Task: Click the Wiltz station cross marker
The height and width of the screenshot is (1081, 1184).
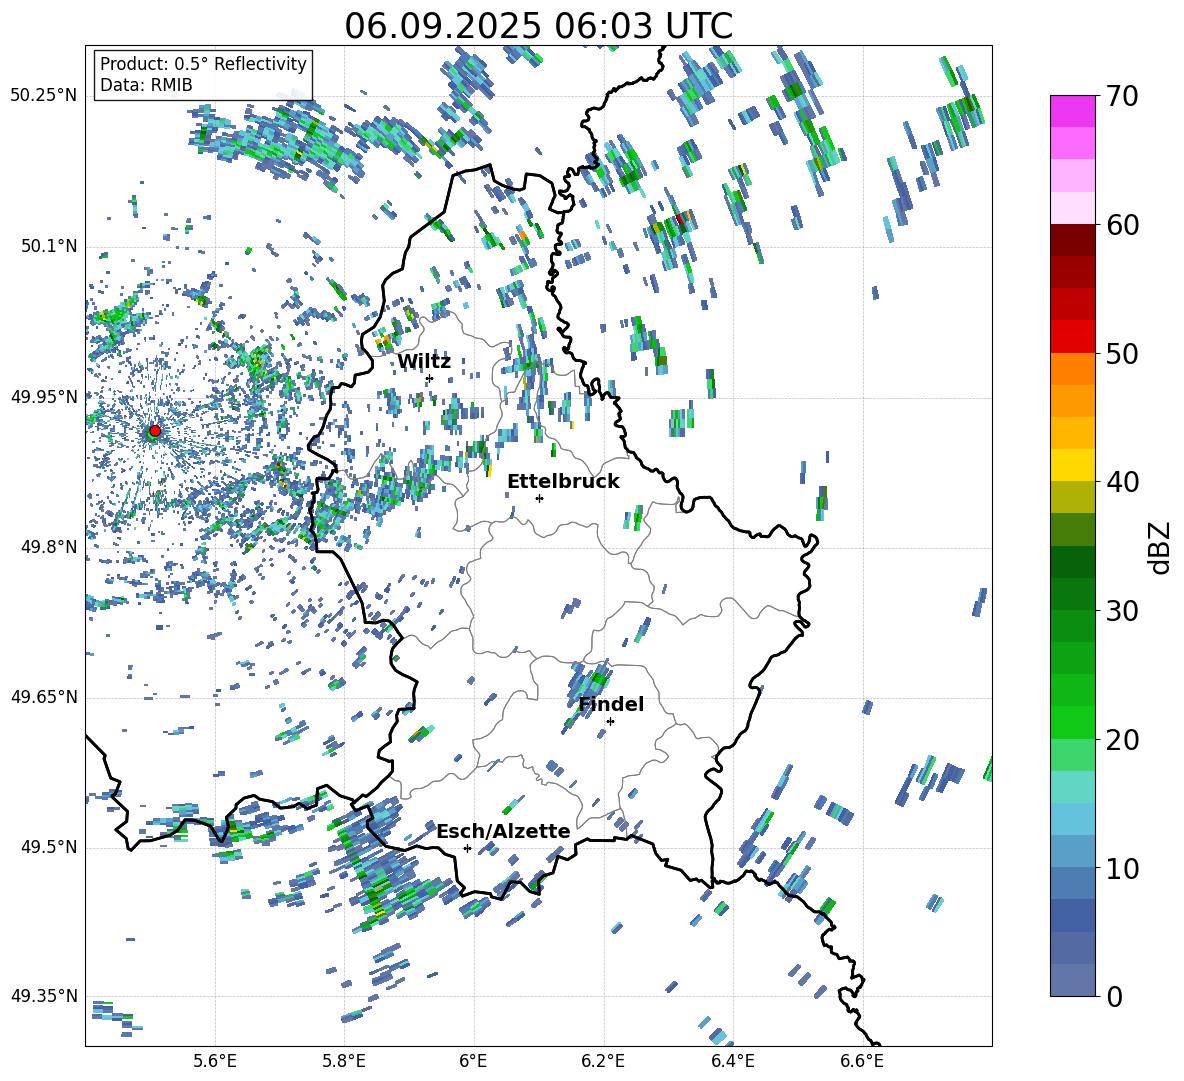Action: (429, 378)
